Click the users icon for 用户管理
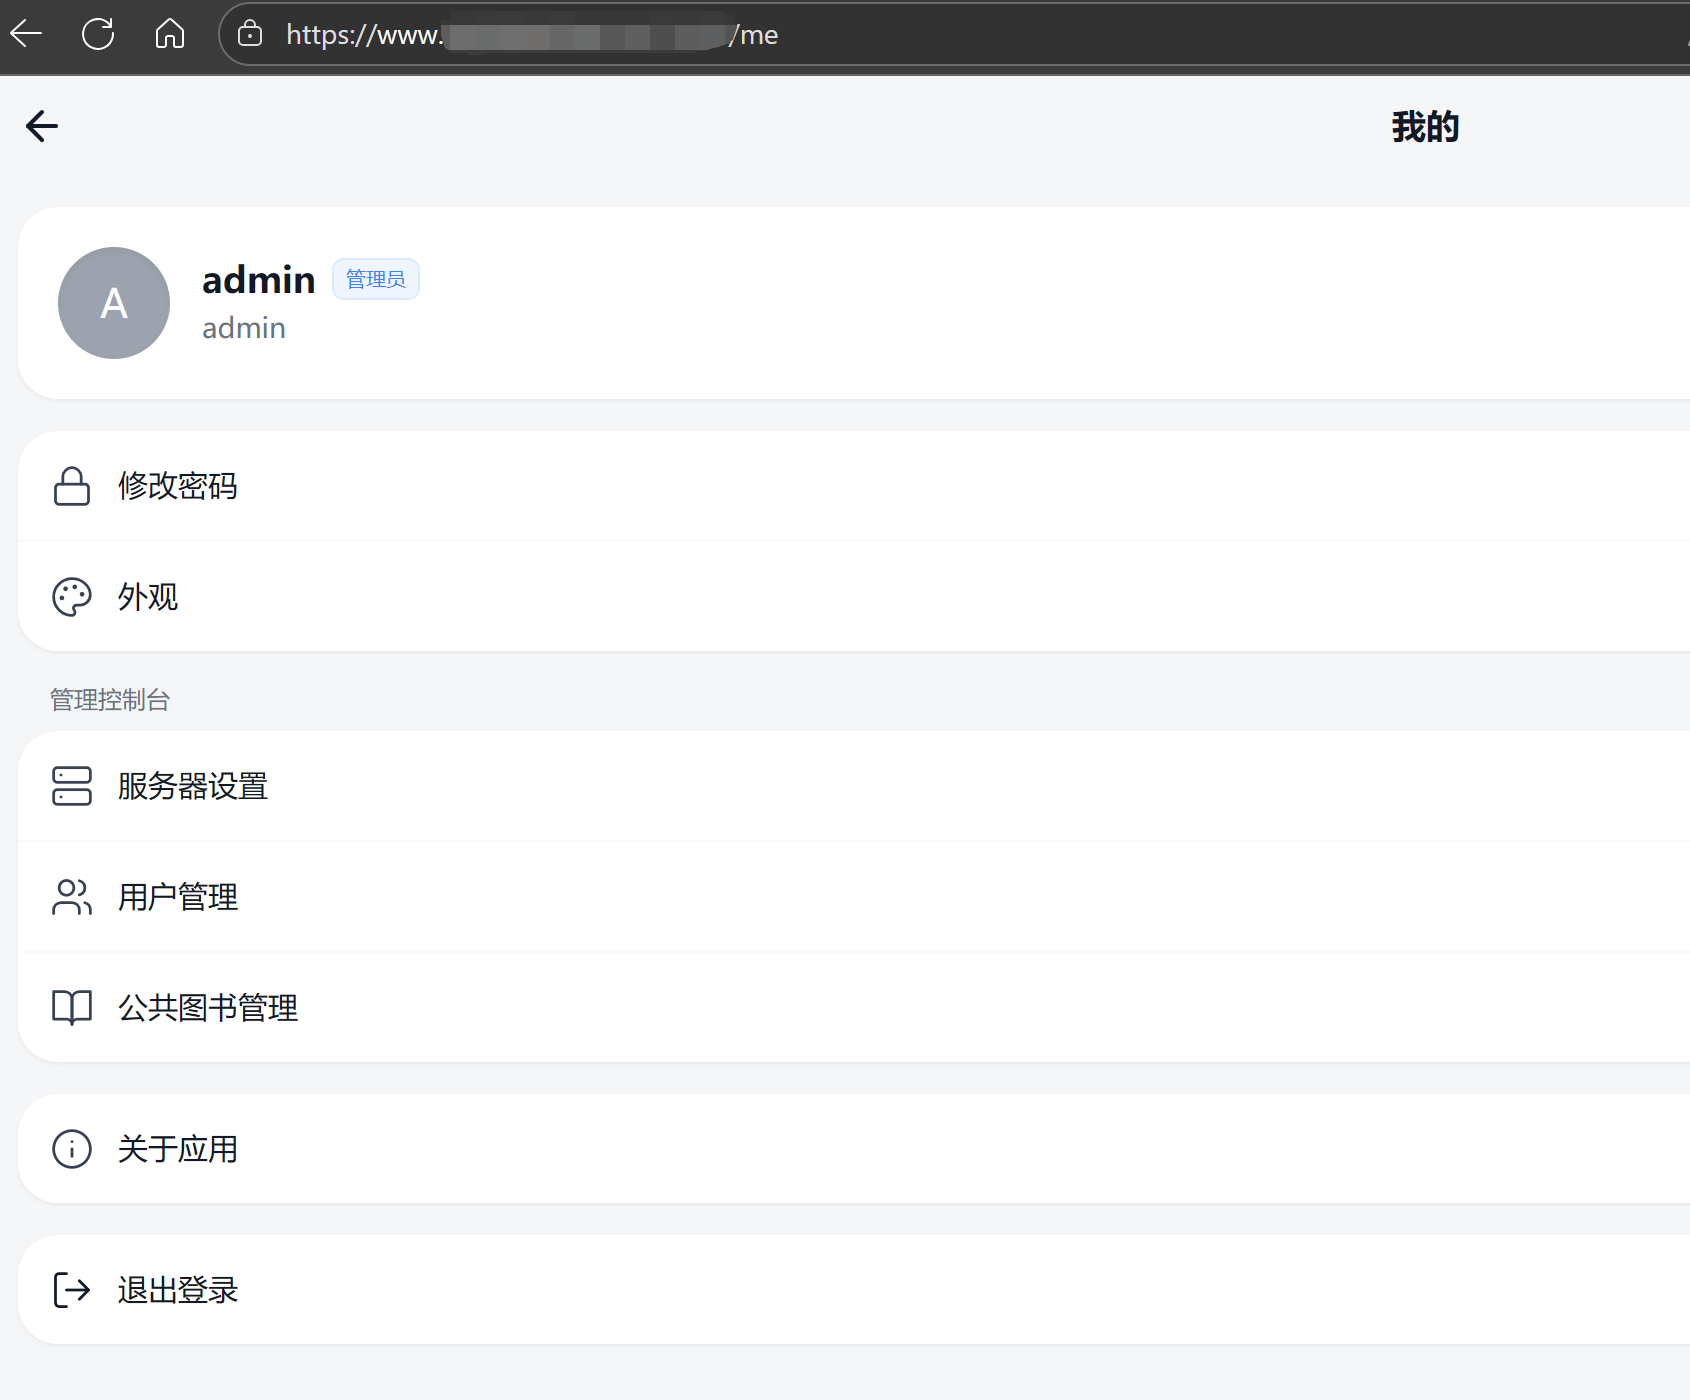The height and width of the screenshot is (1400, 1690). 72,897
